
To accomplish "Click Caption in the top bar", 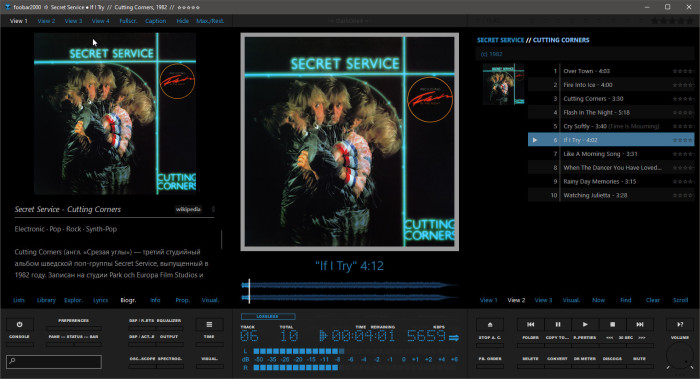I will 155,21.
